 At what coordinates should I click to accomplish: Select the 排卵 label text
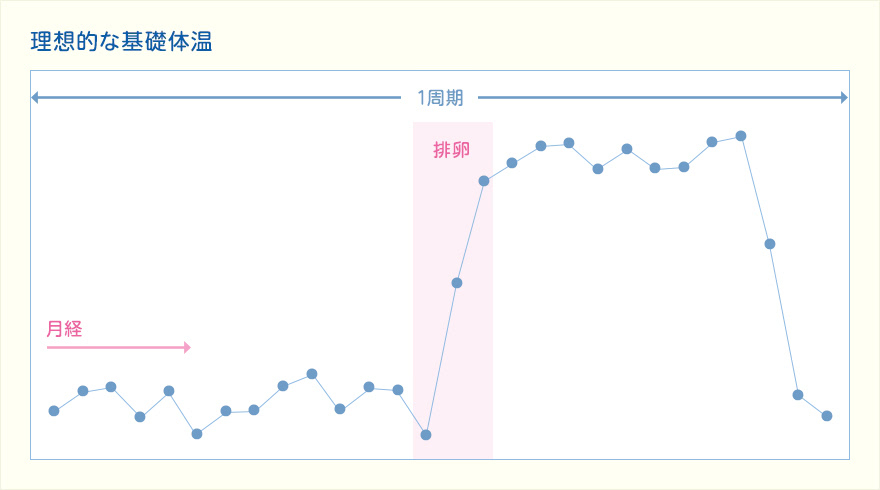coord(451,150)
